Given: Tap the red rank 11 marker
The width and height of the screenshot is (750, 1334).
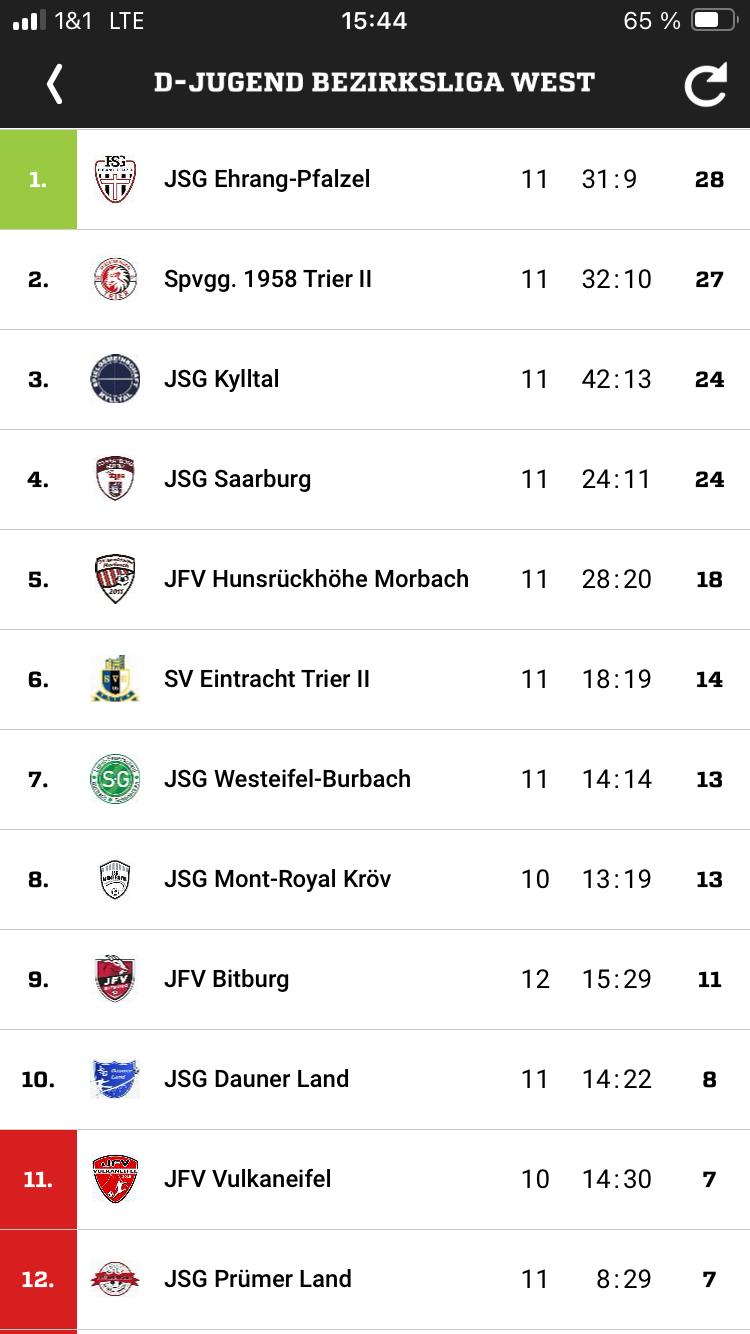Looking at the screenshot, I should pos(38,1180).
